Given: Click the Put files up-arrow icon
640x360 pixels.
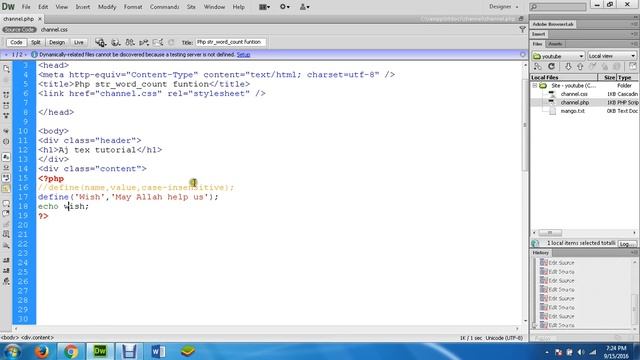Looking at the screenshot, I should tap(580, 67).
